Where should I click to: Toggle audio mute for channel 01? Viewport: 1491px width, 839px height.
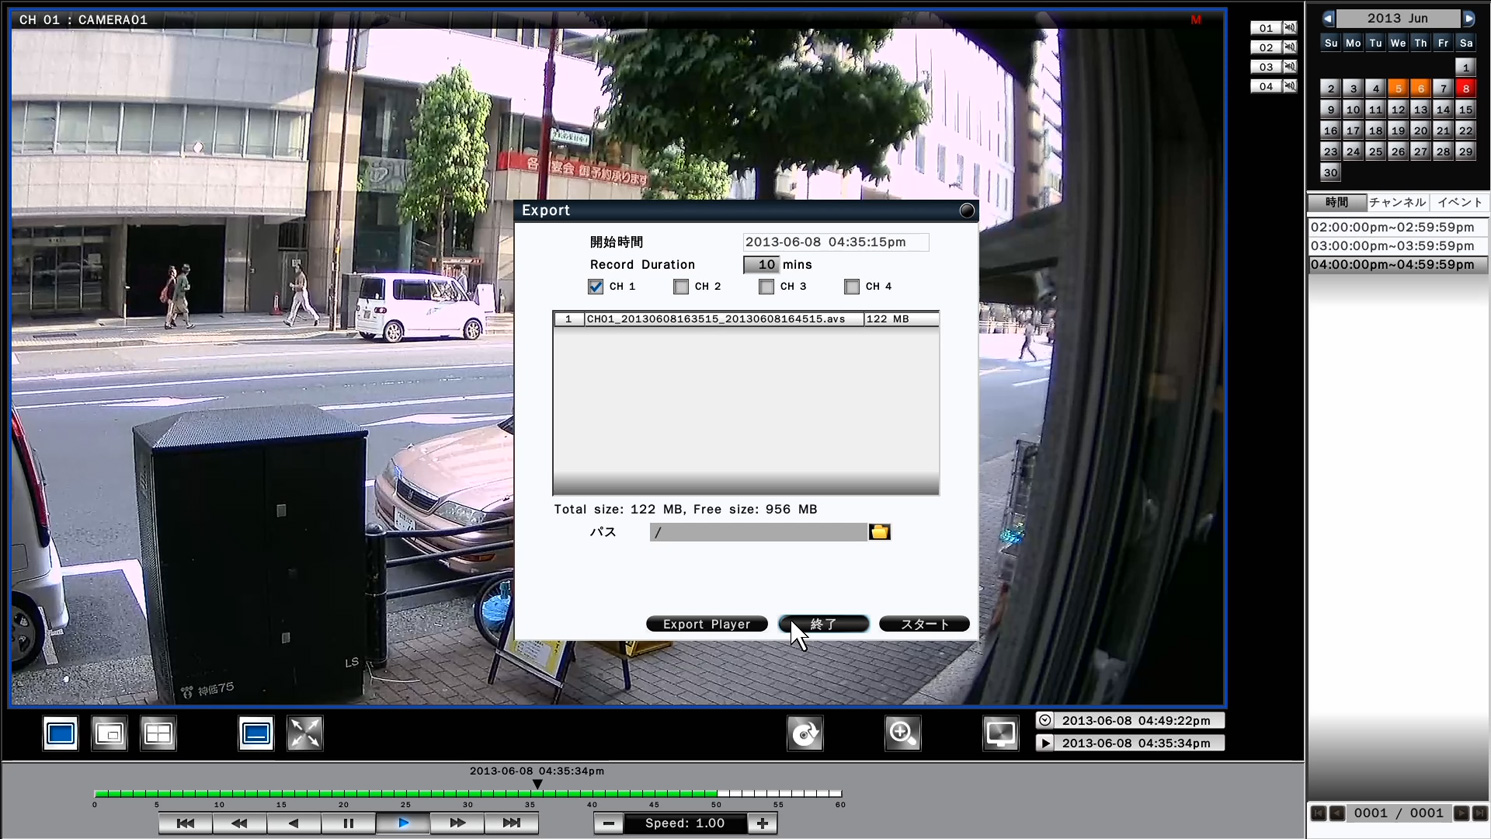pyautogui.click(x=1290, y=28)
